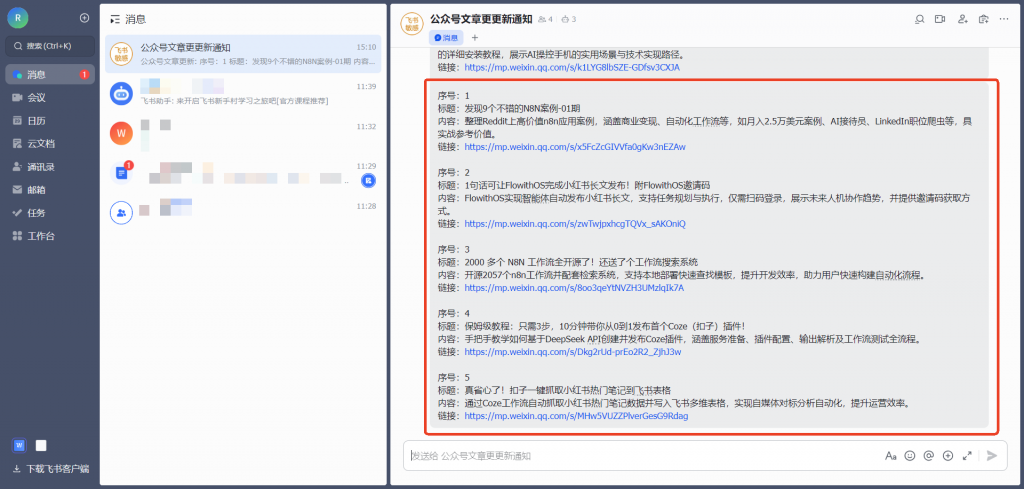The image size is (1024, 489).
Task: Expand the message editor with the arrows icon
Action: coord(967,456)
